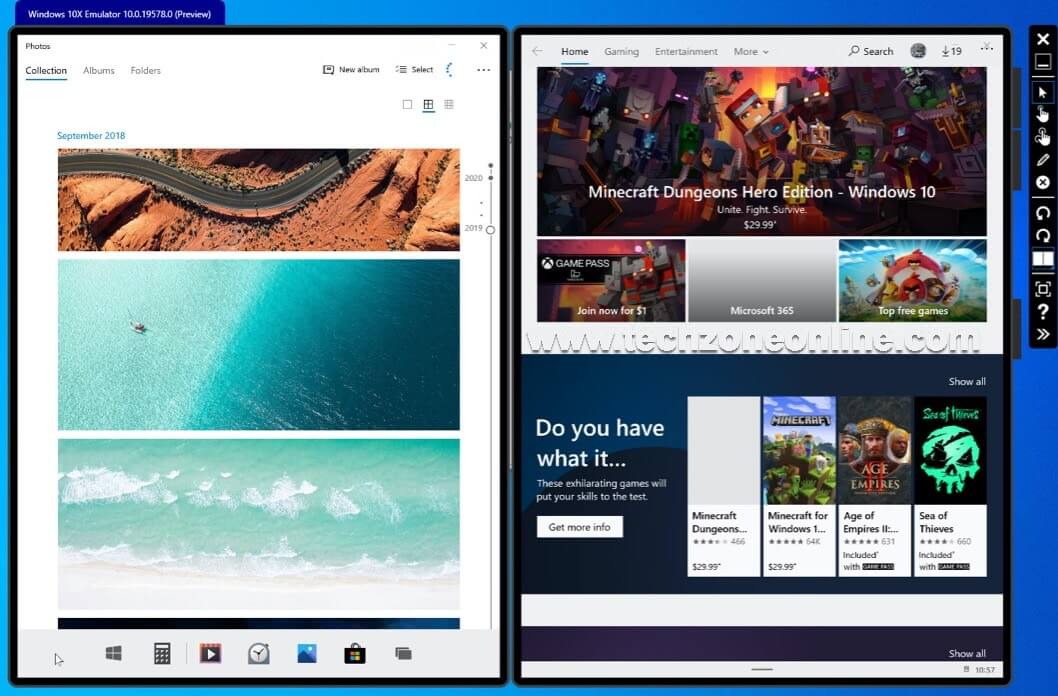Open the Age of Empires II game card
Image resolution: width=1058 pixels, height=696 pixels.
click(x=875, y=486)
